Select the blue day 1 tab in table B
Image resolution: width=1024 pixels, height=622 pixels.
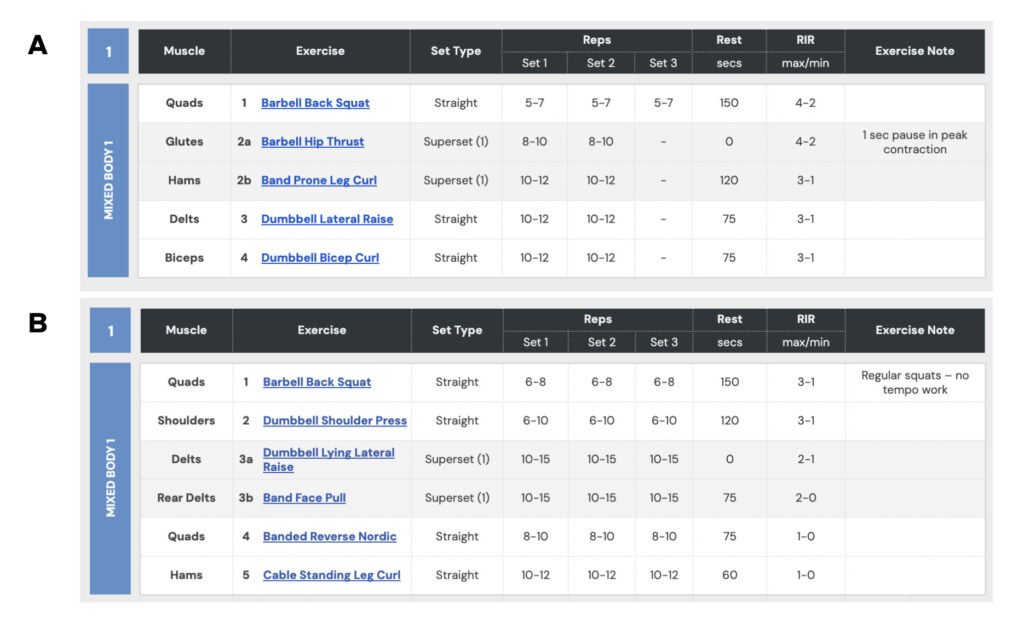[109, 330]
